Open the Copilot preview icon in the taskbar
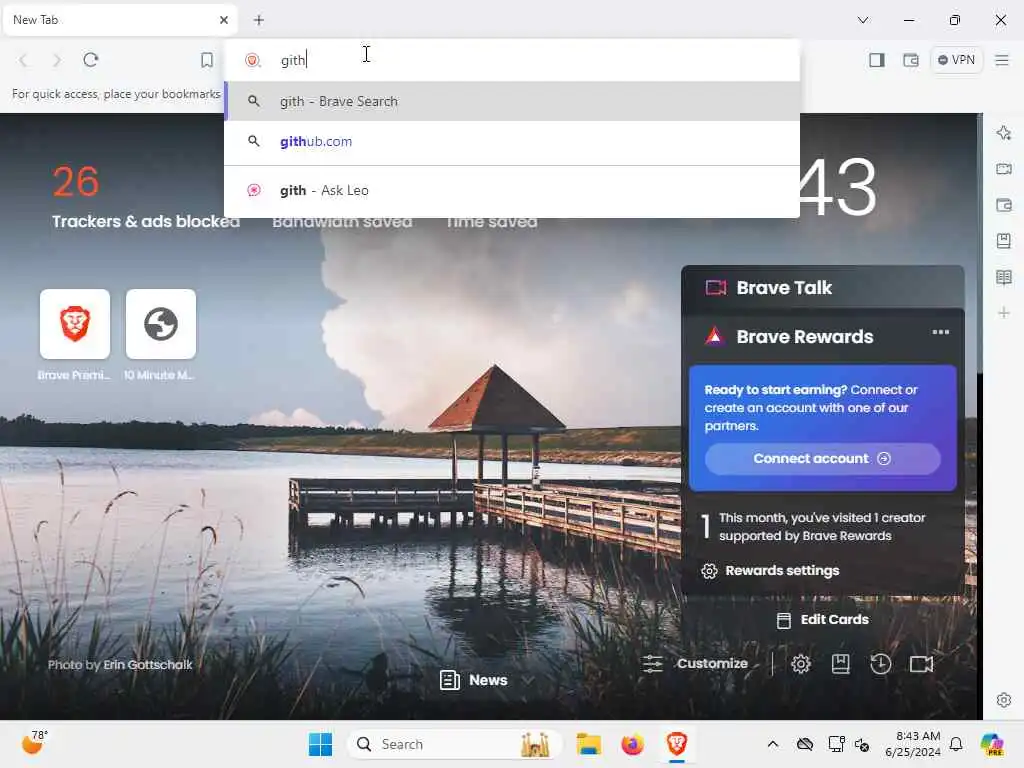 click(991, 744)
